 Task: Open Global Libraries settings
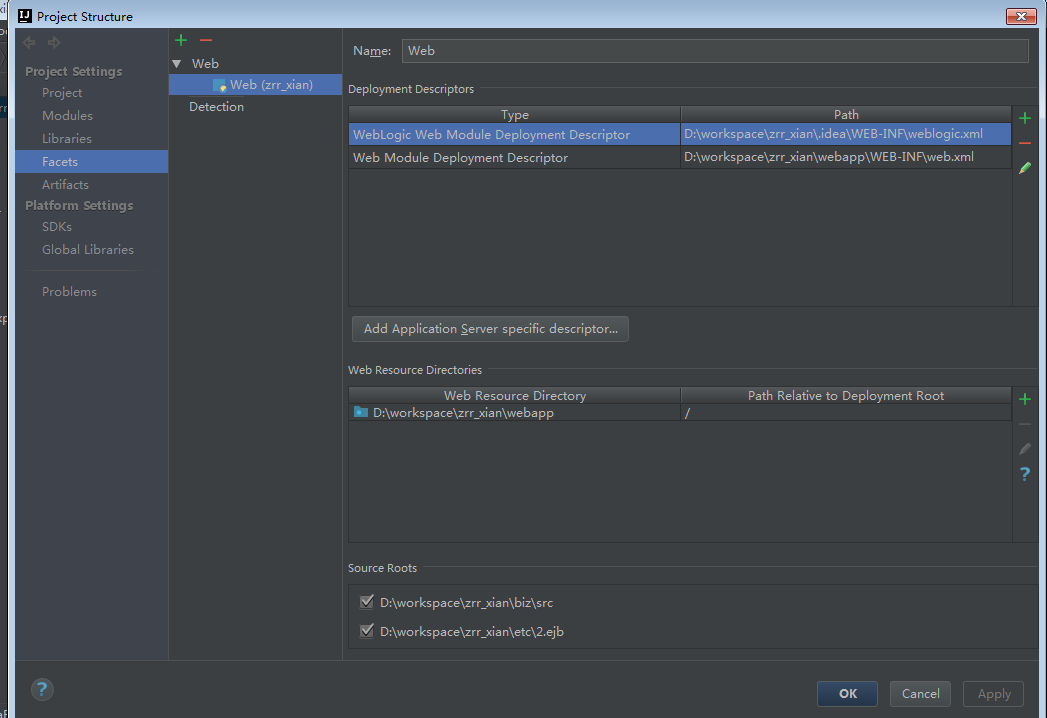[x=87, y=250]
